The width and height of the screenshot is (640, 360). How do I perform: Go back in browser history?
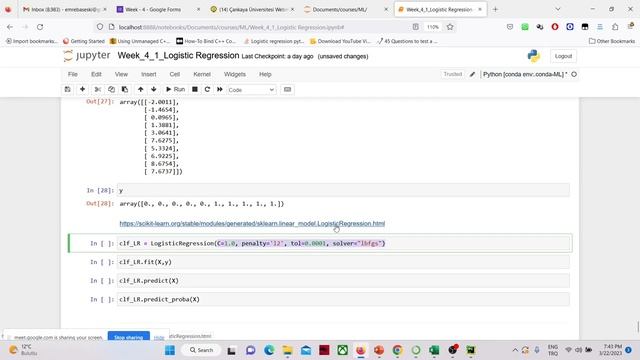(x=10, y=27)
